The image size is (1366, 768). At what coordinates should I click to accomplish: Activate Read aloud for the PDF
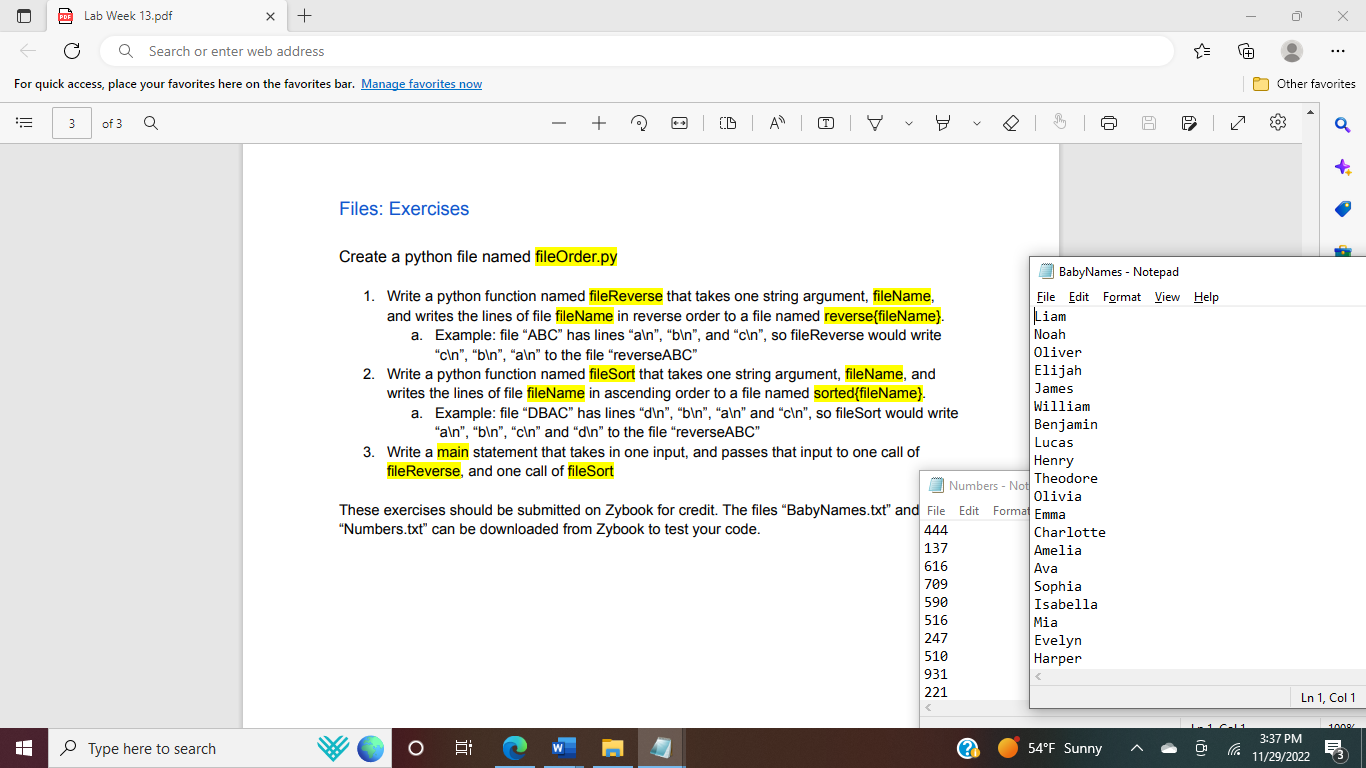[x=778, y=122]
